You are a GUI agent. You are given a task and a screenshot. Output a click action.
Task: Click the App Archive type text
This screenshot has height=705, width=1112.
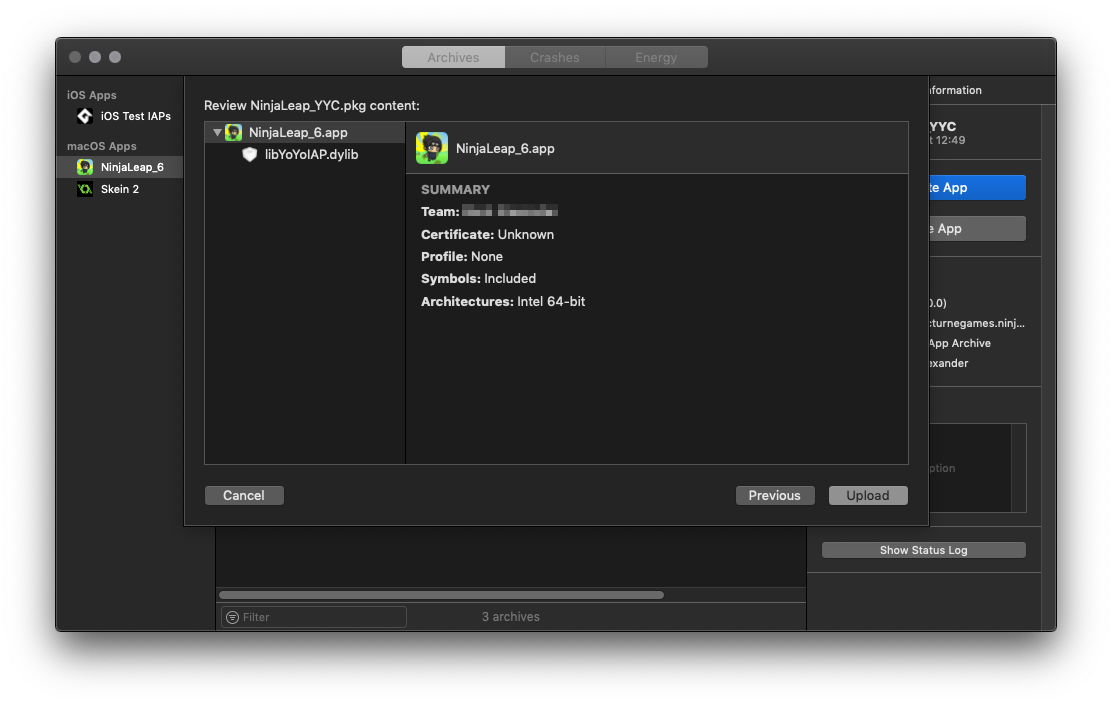960,343
